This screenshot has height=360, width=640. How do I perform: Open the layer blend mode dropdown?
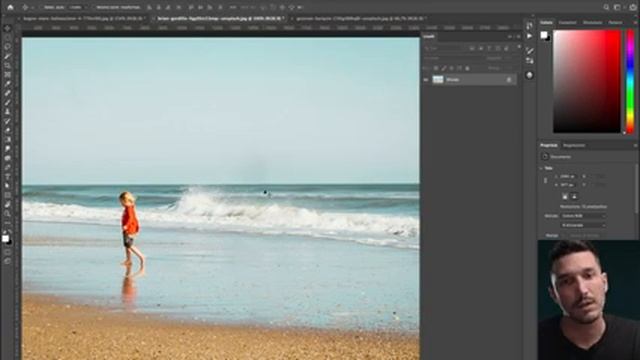pyautogui.click(x=451, y=58)
